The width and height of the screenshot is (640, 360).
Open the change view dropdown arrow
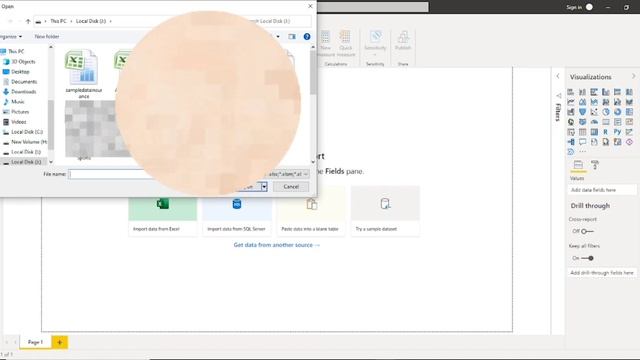[x=278, y=37]
